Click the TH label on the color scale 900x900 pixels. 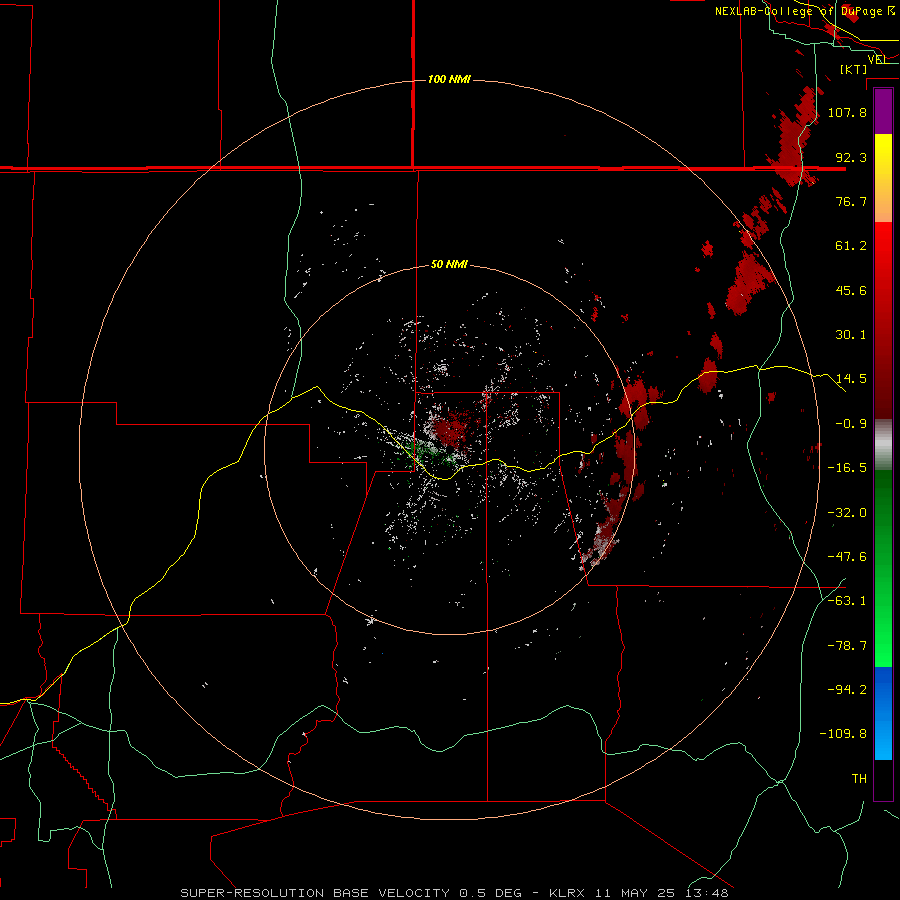[x=859, y=779]
